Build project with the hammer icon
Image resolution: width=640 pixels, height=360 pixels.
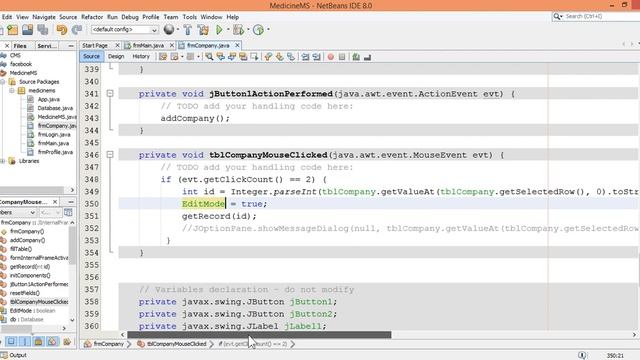[x=187, y=30]
